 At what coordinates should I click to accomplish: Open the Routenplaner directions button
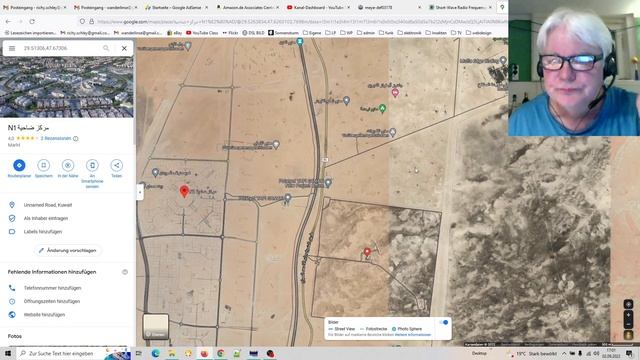tap(19, 165)
